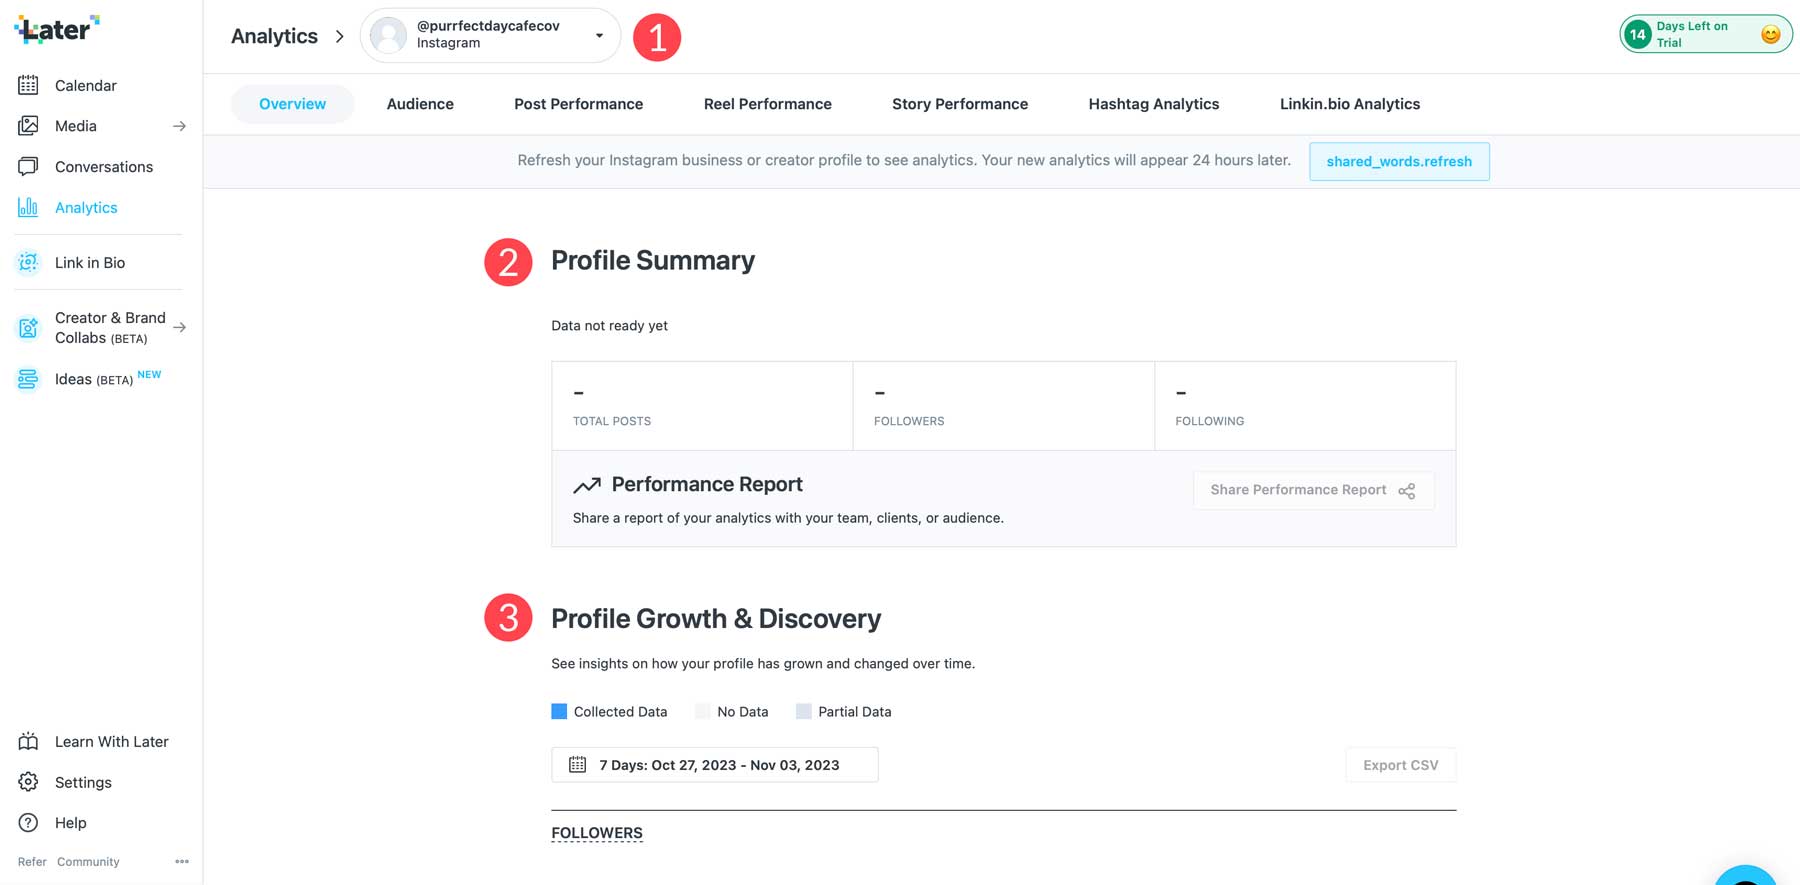Viewport: 1800px width, 885px height.
Task: Open the Ideas (BETA) icon
Action: tap(28, 379)
